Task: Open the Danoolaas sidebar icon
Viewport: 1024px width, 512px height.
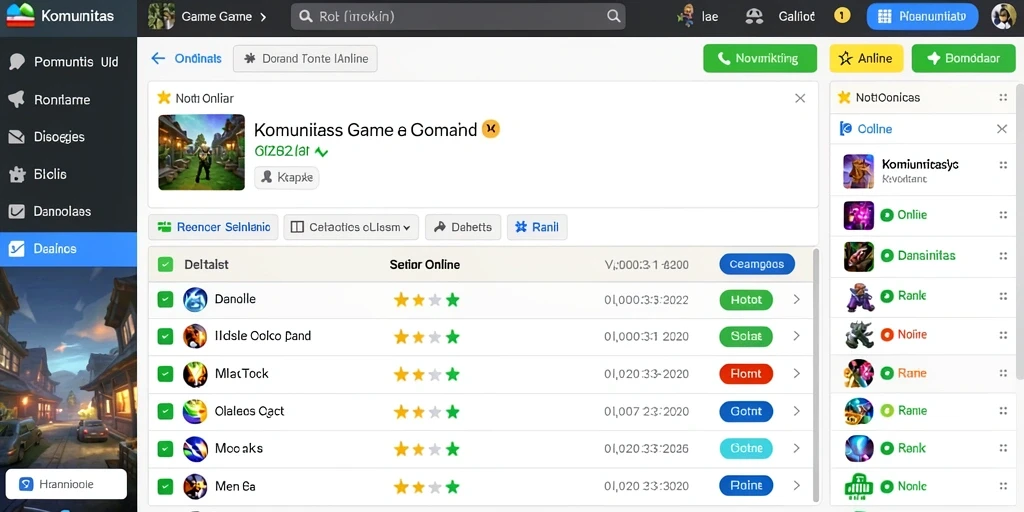Action: (x=16, y=212)
